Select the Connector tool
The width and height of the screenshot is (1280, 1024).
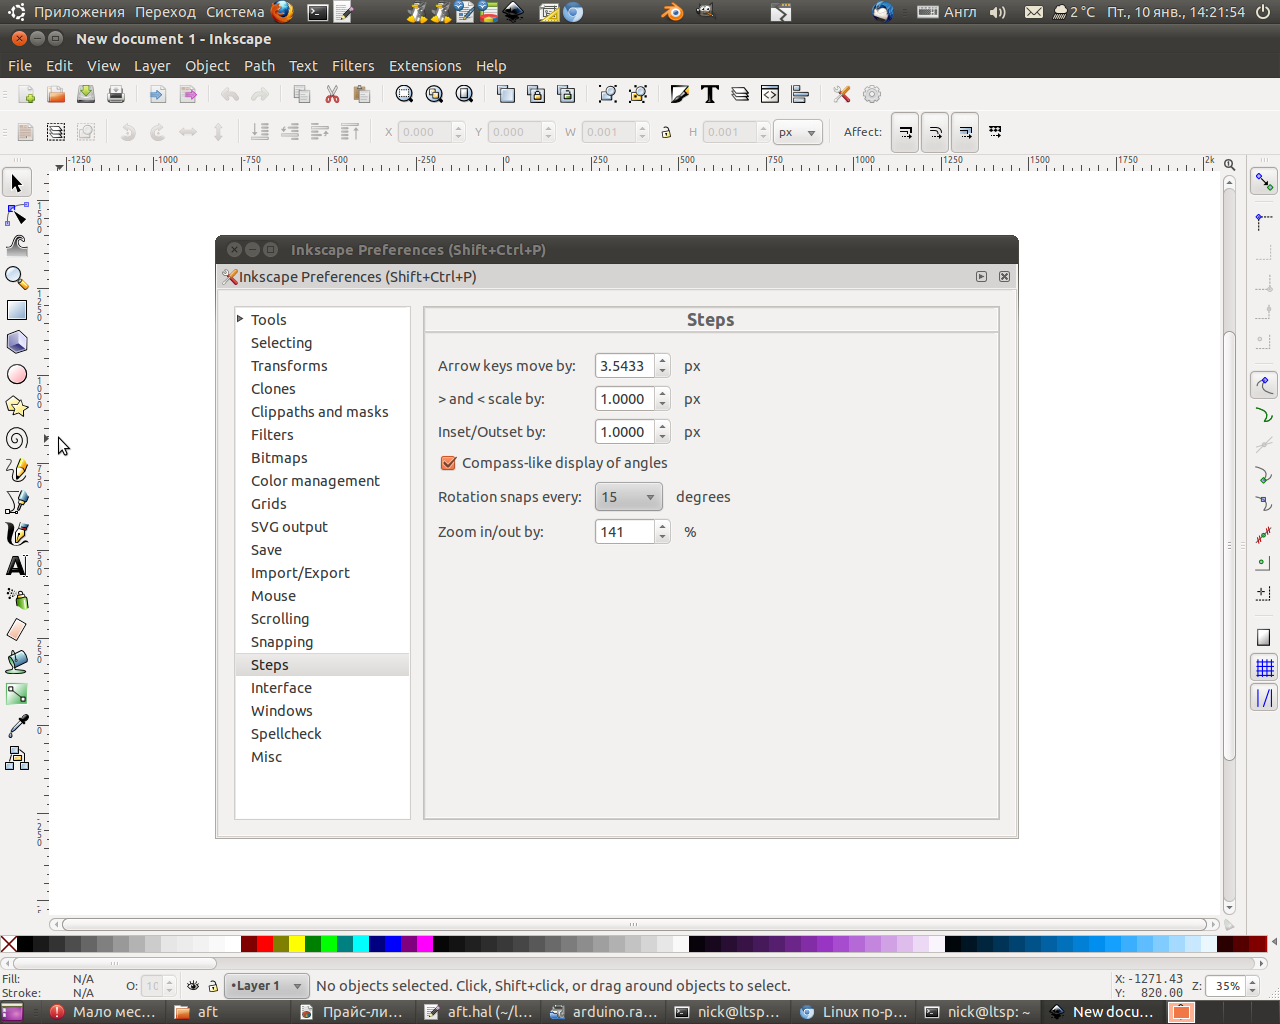17,758
